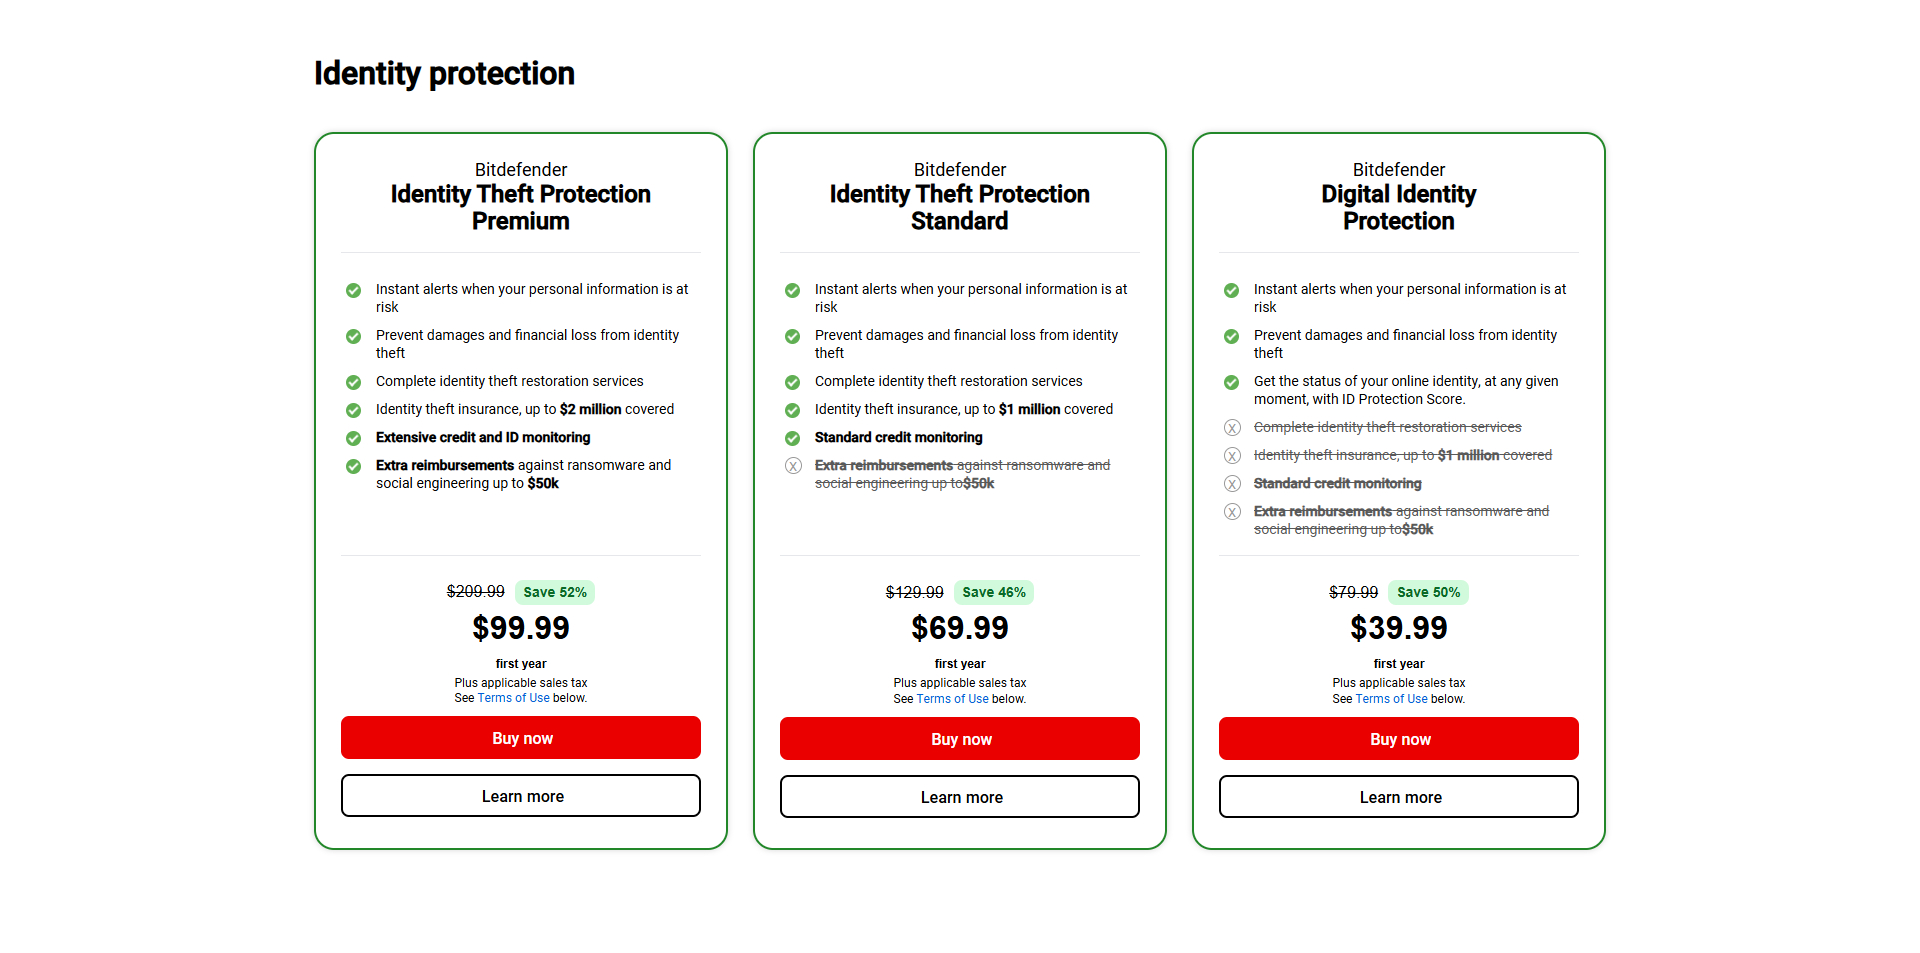This screenshot has width=1920, height=953.
Task: Open Terms of Use link in the Premium card
Action: tap(513, 698)
